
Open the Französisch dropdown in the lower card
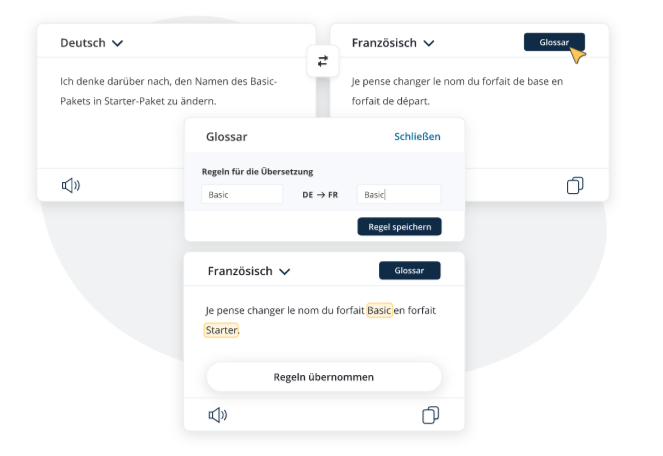(x=249, y=271)
